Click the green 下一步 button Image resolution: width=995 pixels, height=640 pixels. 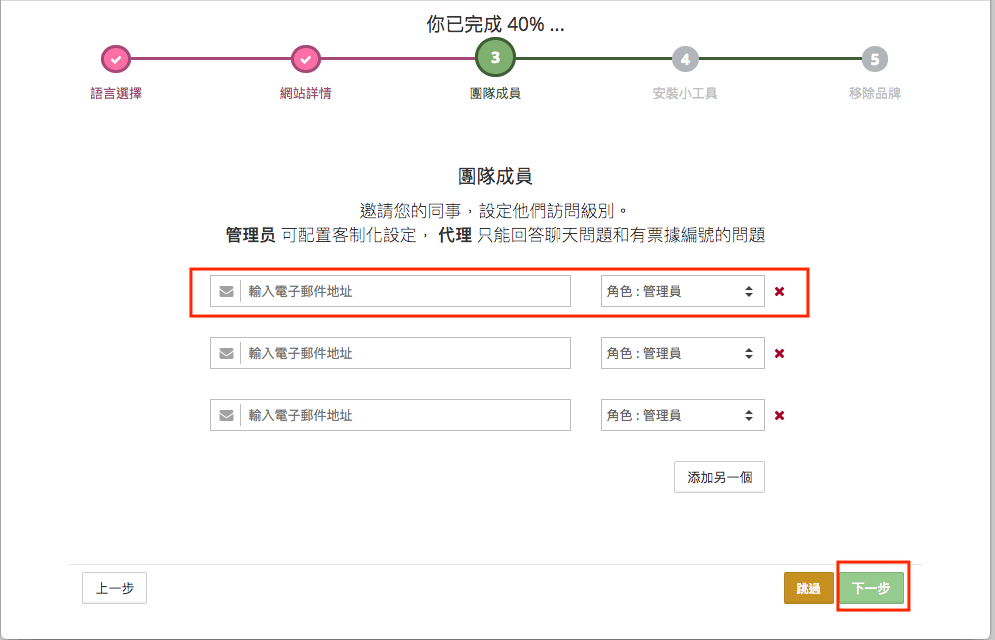(x=870, y=589)
